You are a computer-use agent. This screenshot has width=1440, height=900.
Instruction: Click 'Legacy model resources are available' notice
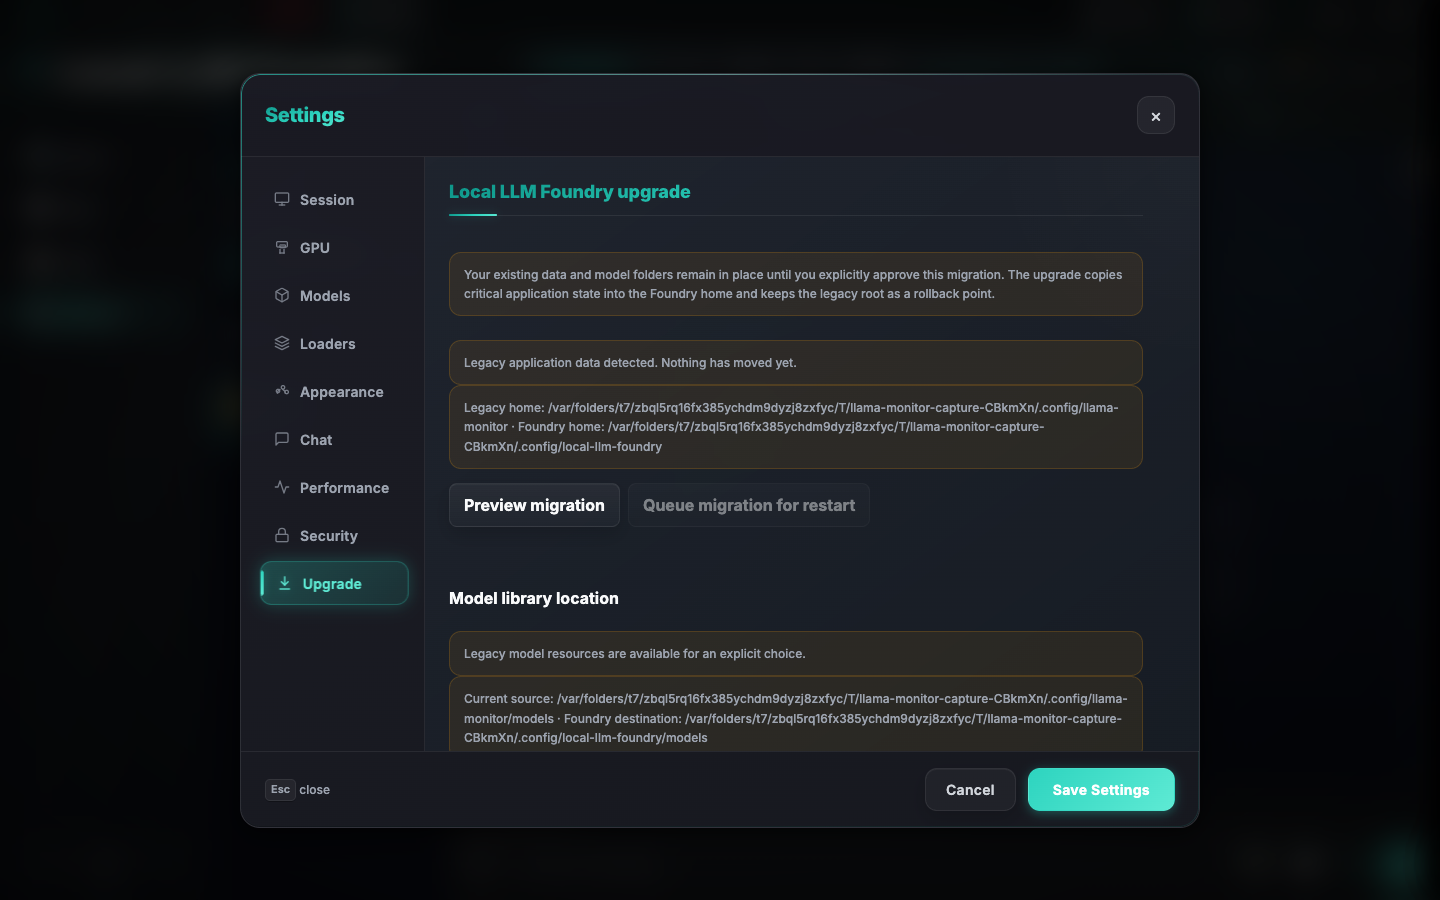[x=796, y=653]
